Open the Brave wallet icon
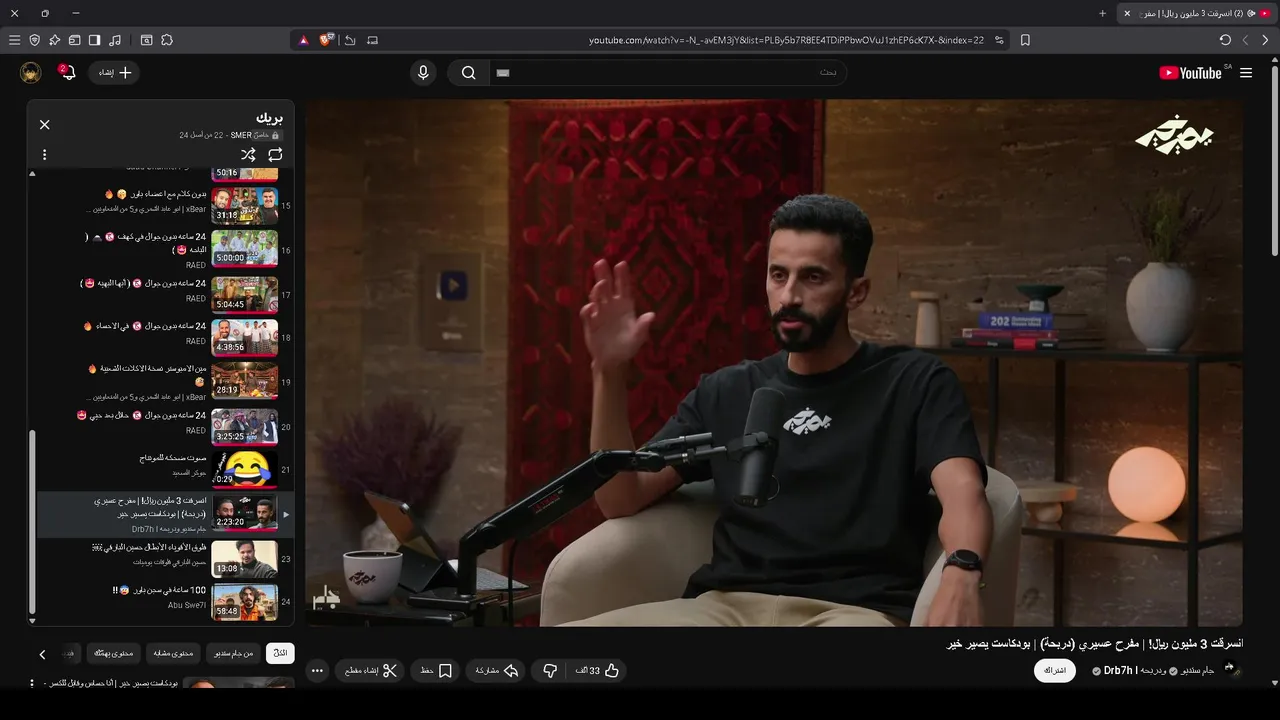1280x720 pixels. (x=75, y=40)
